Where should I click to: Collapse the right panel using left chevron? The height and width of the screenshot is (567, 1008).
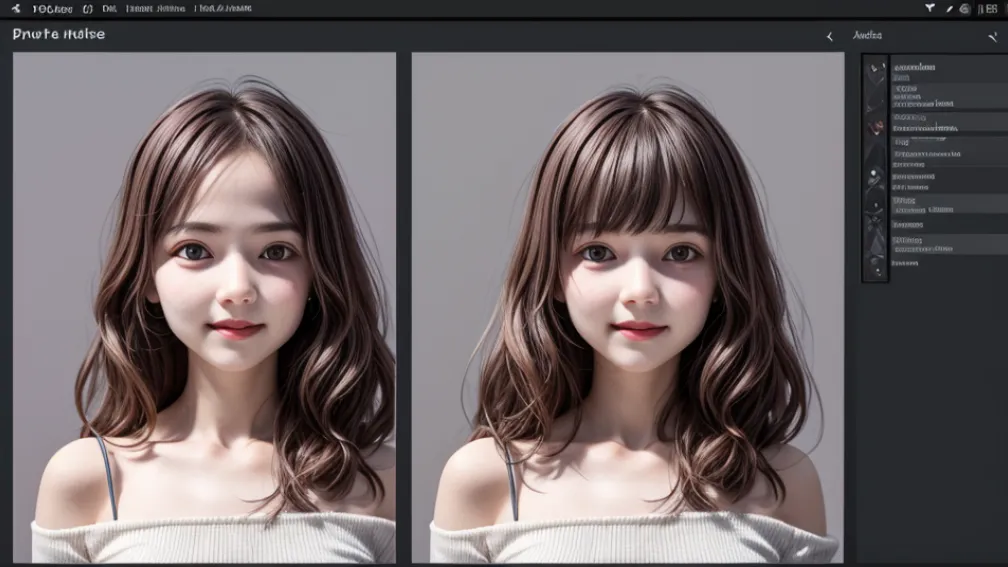click(x=829, y=36)
